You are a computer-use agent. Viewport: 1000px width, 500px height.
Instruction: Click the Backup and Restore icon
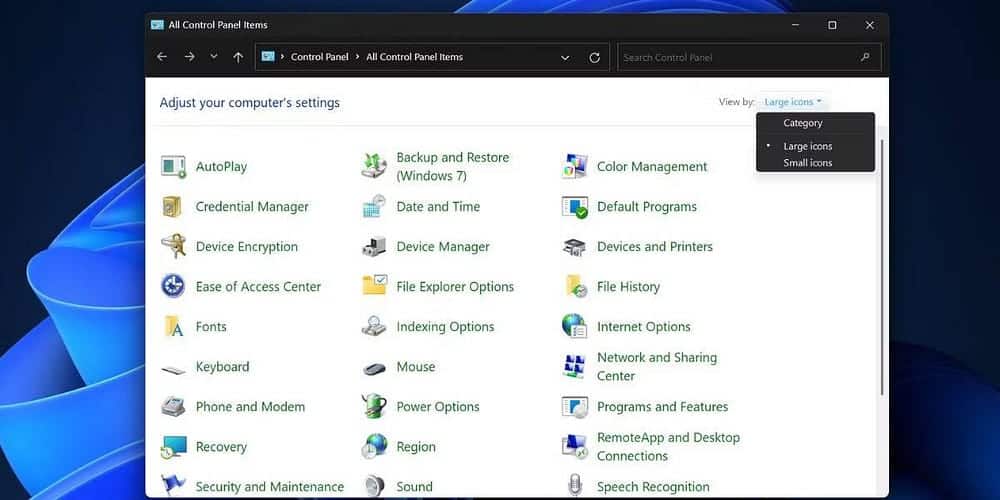coord(374,167)
